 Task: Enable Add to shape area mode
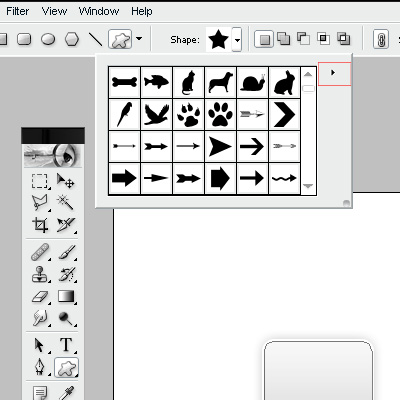[284, 39]
